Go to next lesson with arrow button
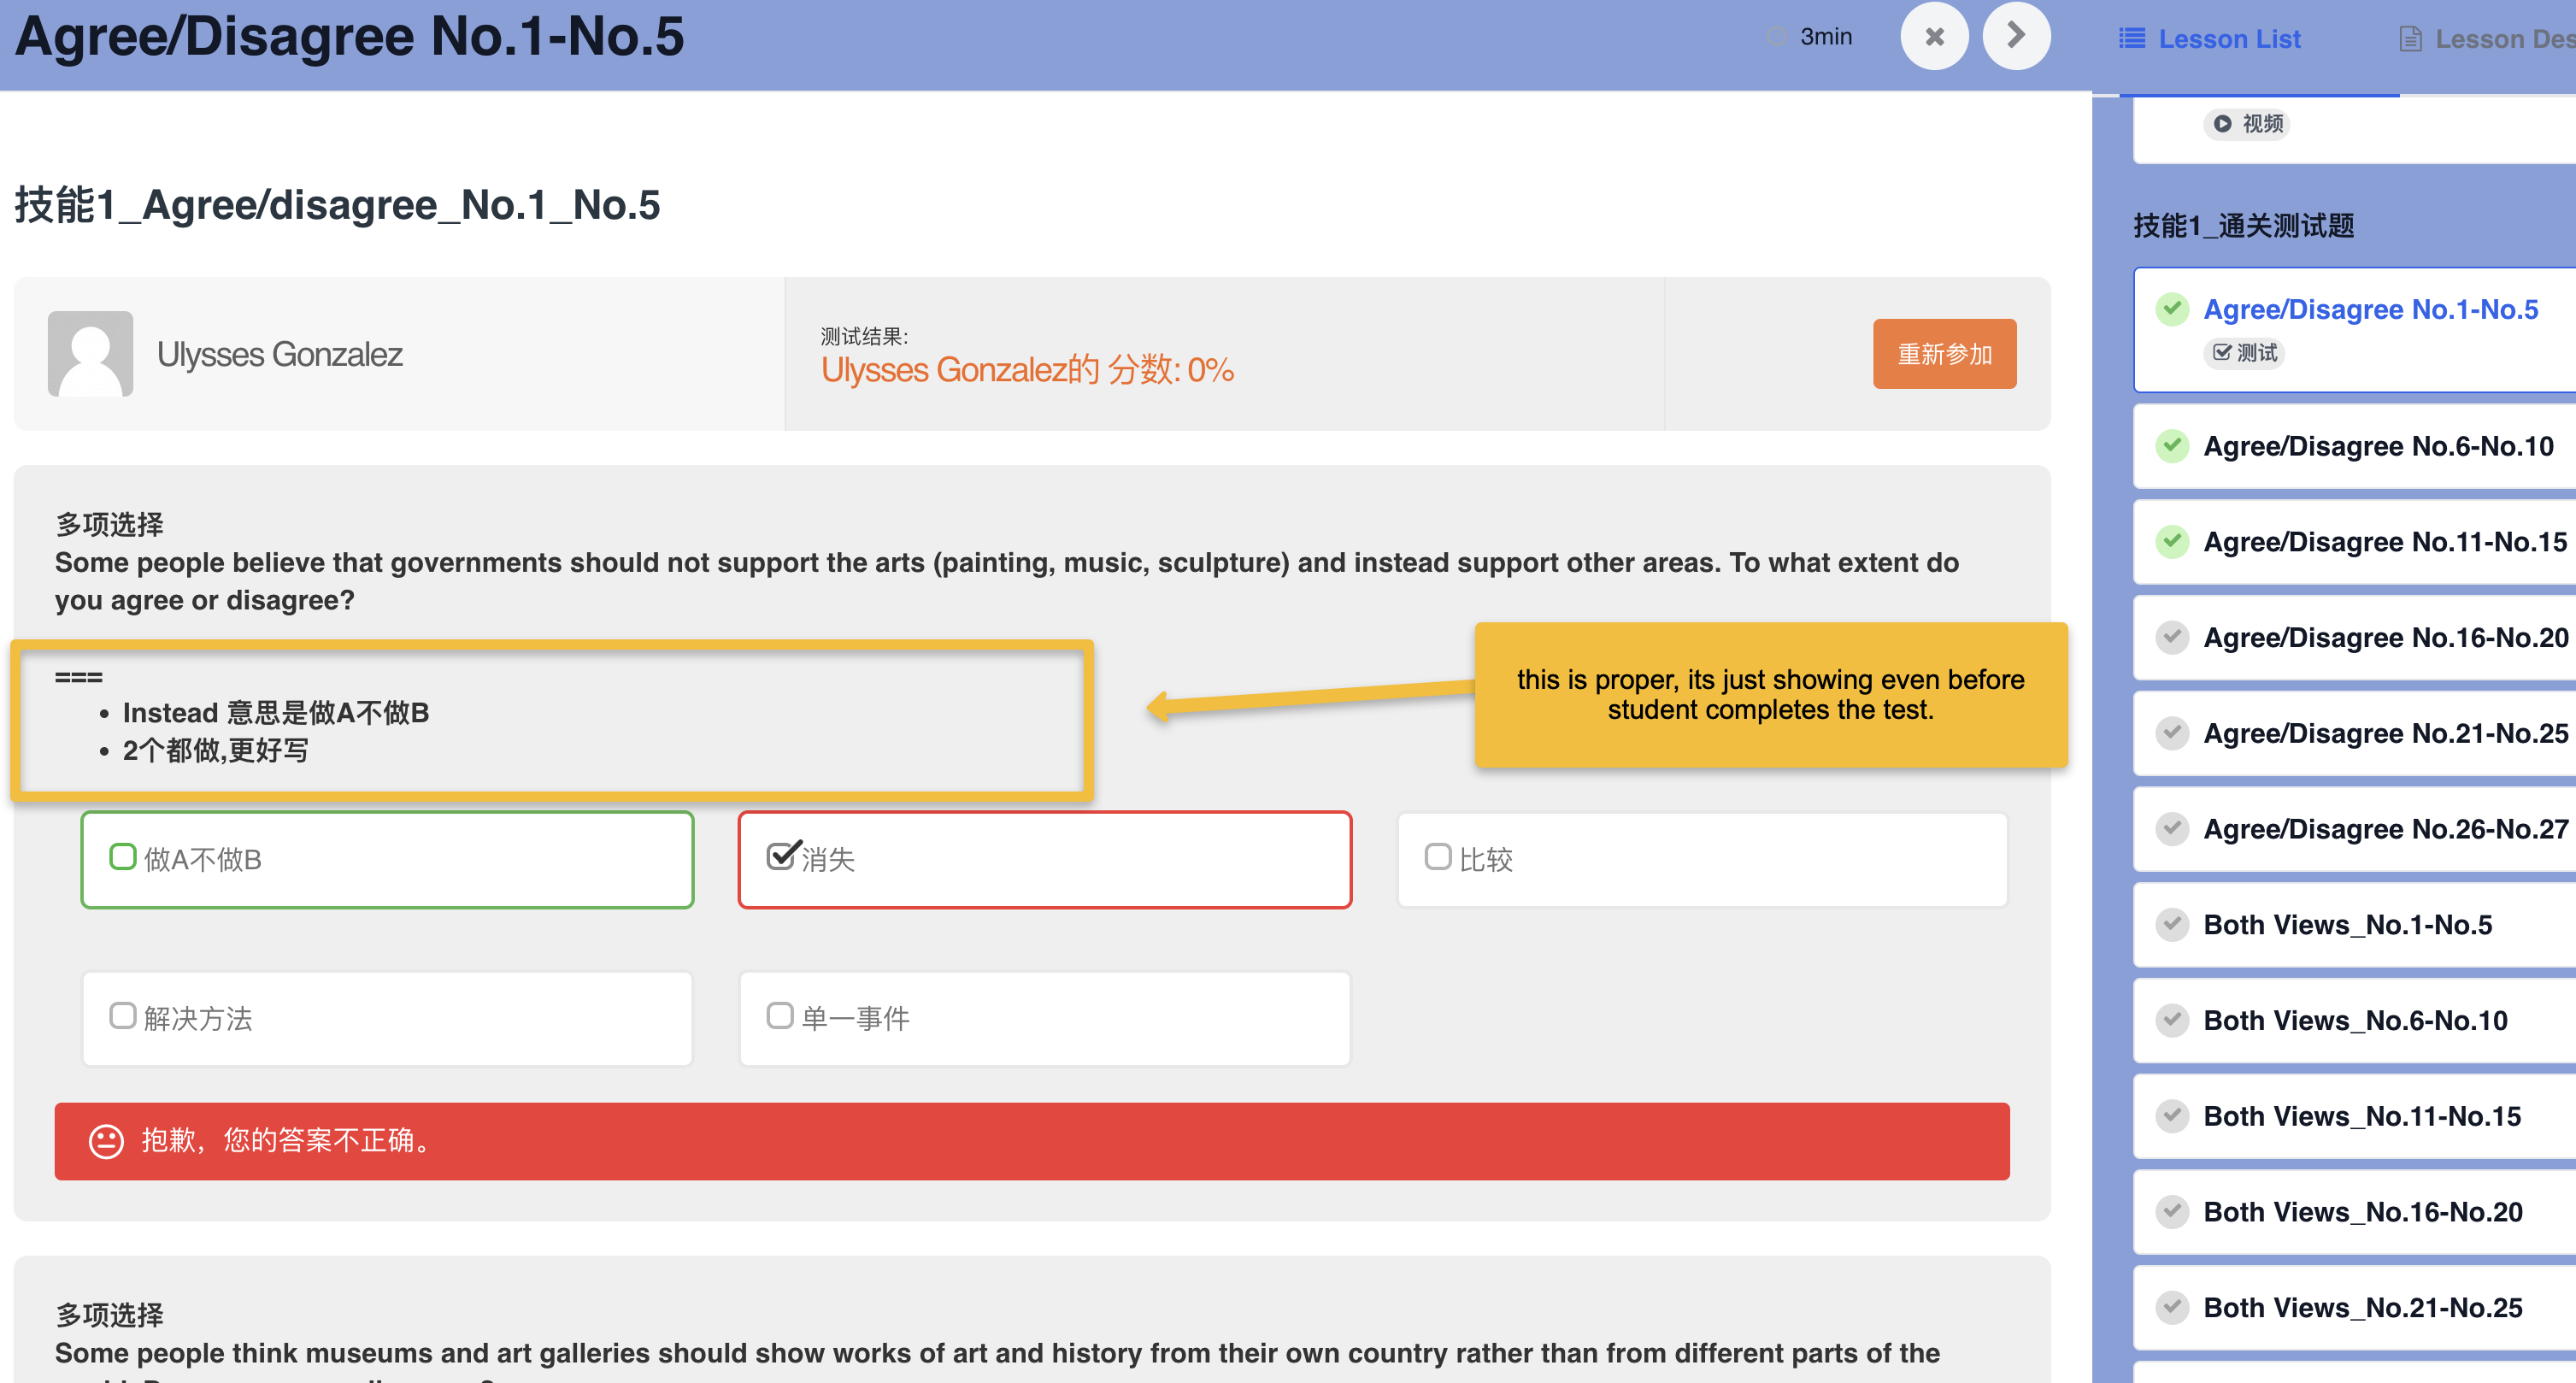The height and width of the screenshot is (1383, 2576). click(2016, 37)
